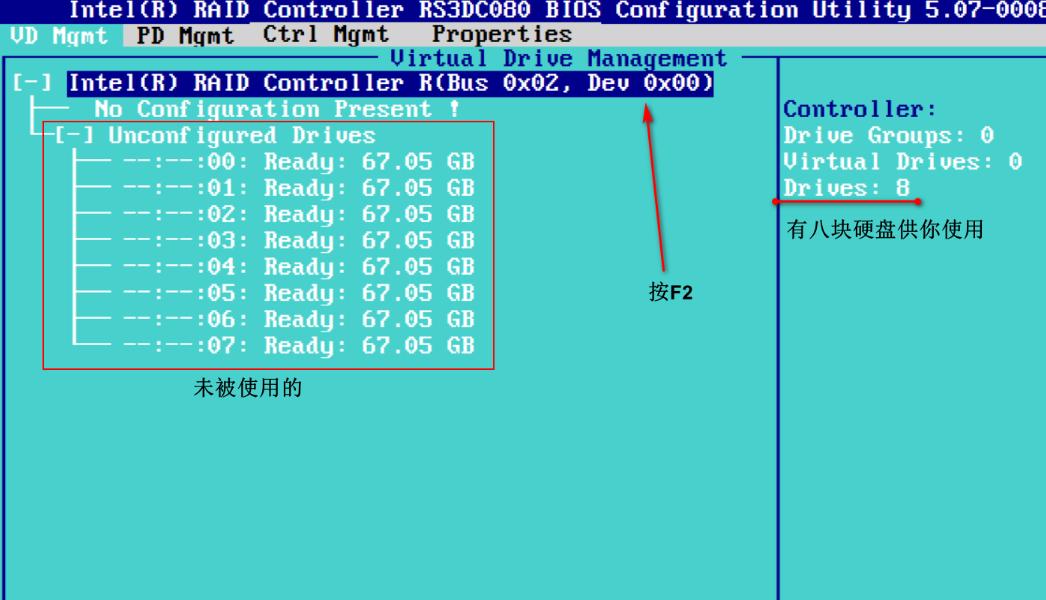Select the Unconfigured Drives label
The height and width of the screenshot is (600, 1046).
click(x=241, y=135)
